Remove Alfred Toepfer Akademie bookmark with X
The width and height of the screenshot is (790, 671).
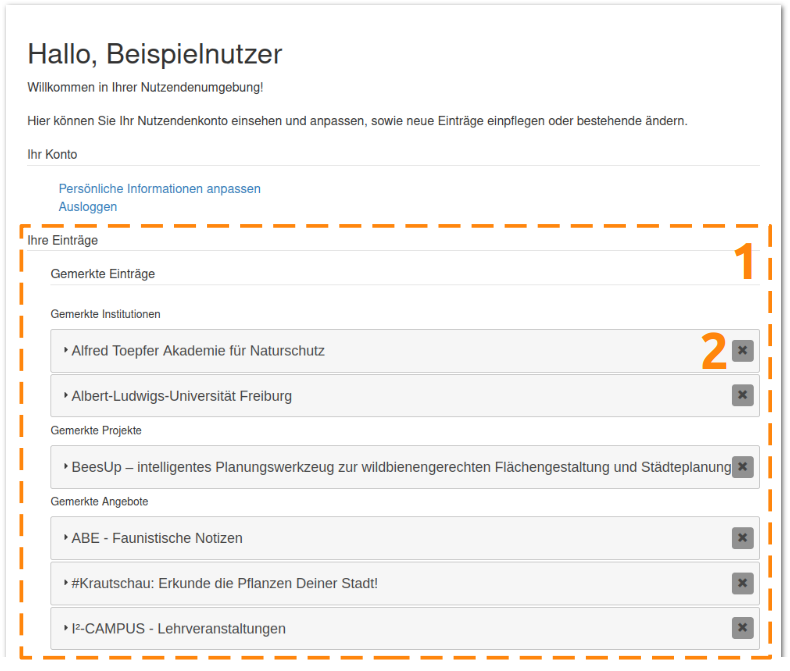[743, 351]
